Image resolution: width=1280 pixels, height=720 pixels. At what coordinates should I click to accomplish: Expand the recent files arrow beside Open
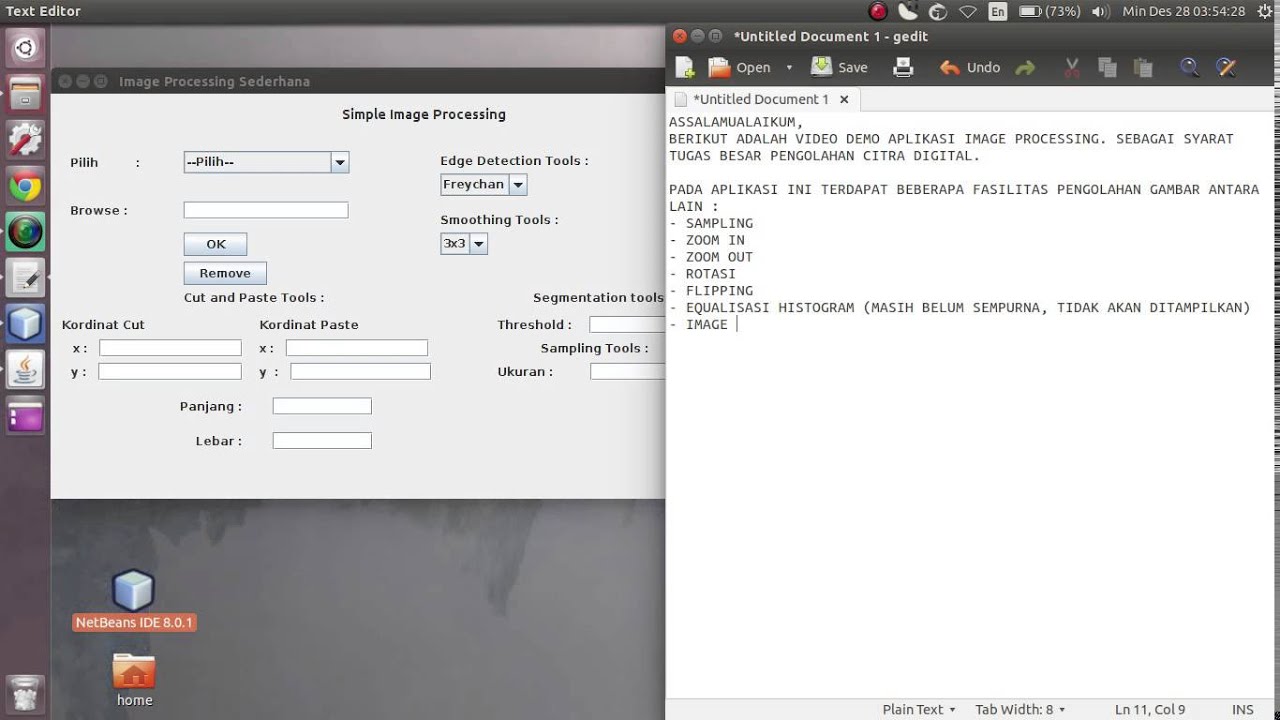coord(789,67)
